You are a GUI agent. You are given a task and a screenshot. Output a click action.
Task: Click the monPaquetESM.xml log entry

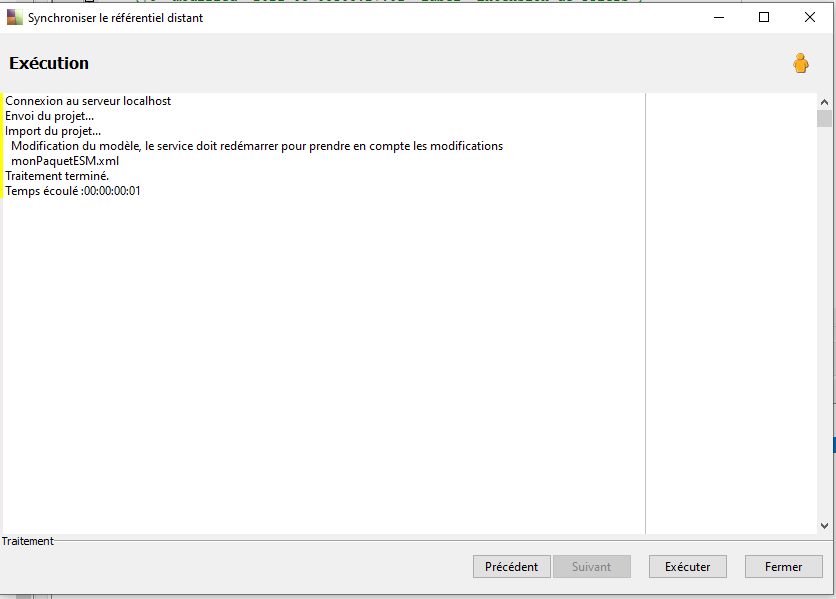click(65, 161)
